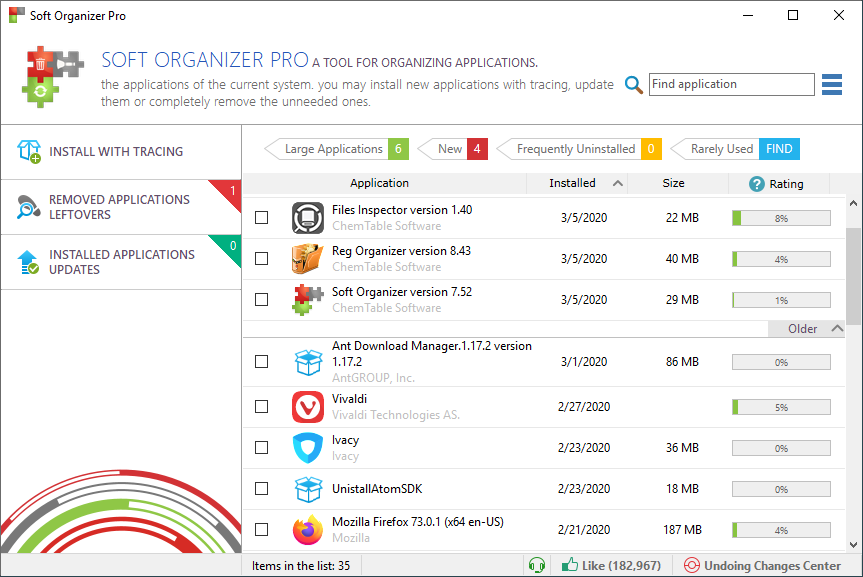Viewport: 863px width, 577px height.
Task: Click the FIND button for Rarely Used
Action: tap(779, 149)
